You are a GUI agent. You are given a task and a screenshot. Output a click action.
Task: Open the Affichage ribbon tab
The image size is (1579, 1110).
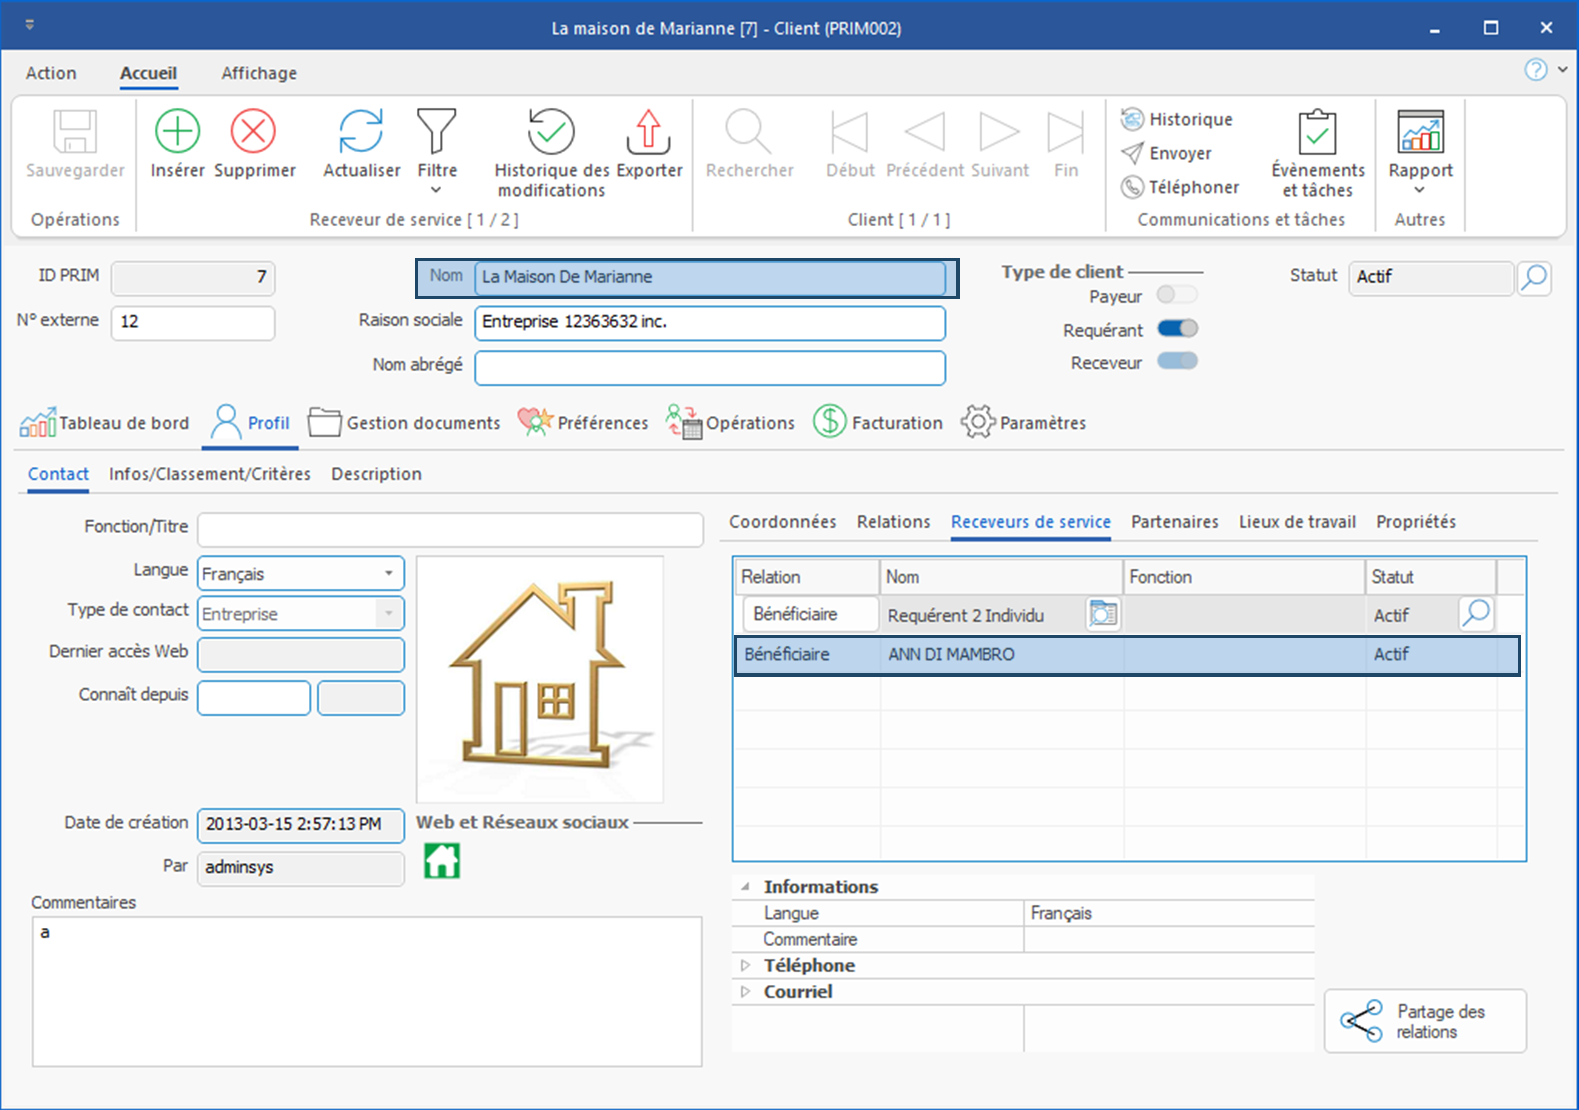[x=259, y=73]
